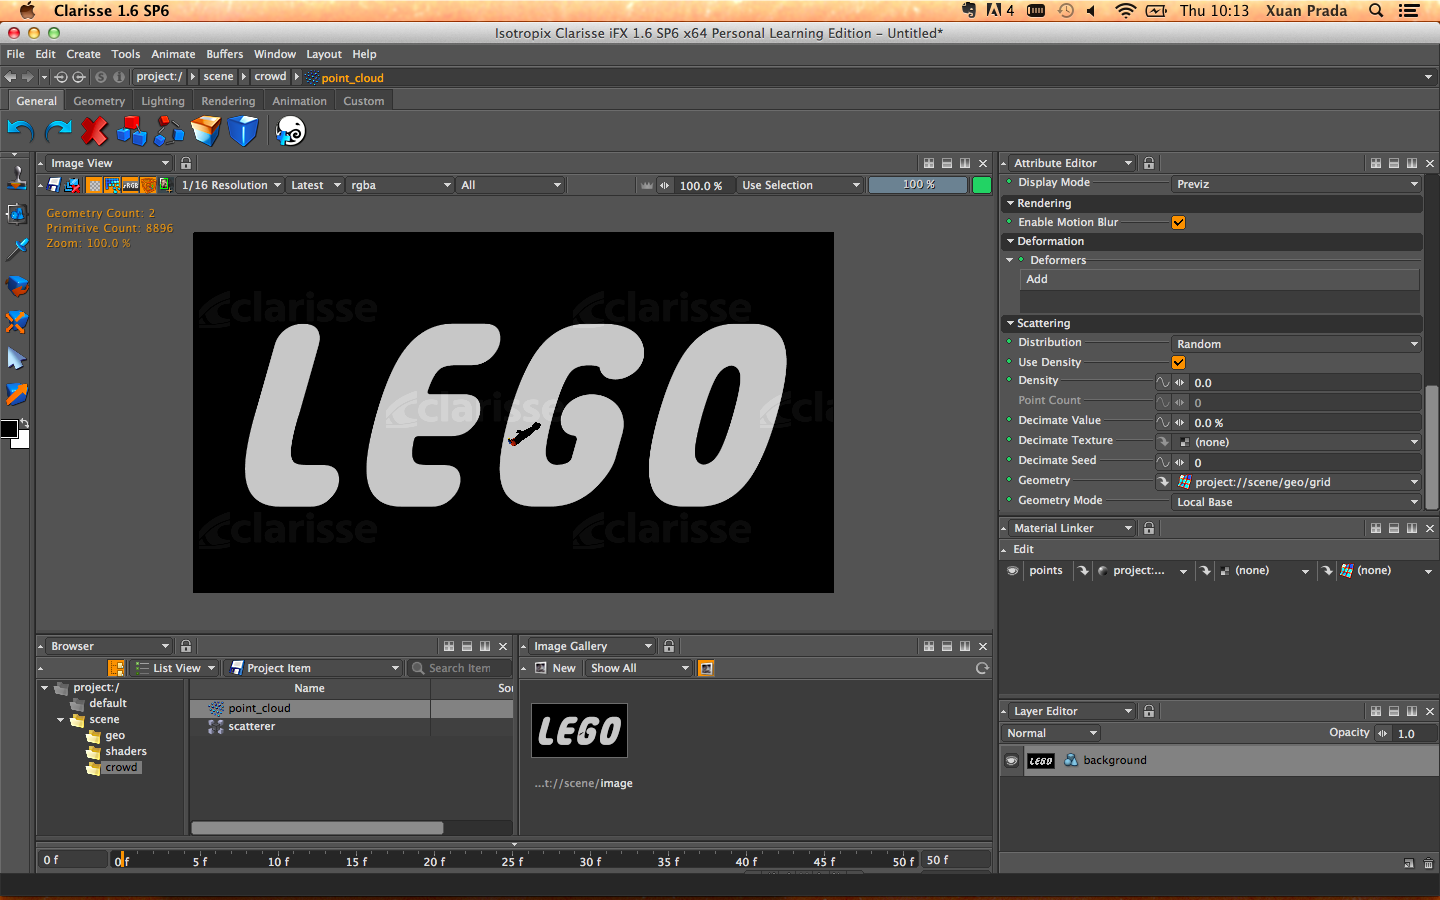Click the back navigation arrow in path bar
1440x900 pixels.
(x=10, y=77)
